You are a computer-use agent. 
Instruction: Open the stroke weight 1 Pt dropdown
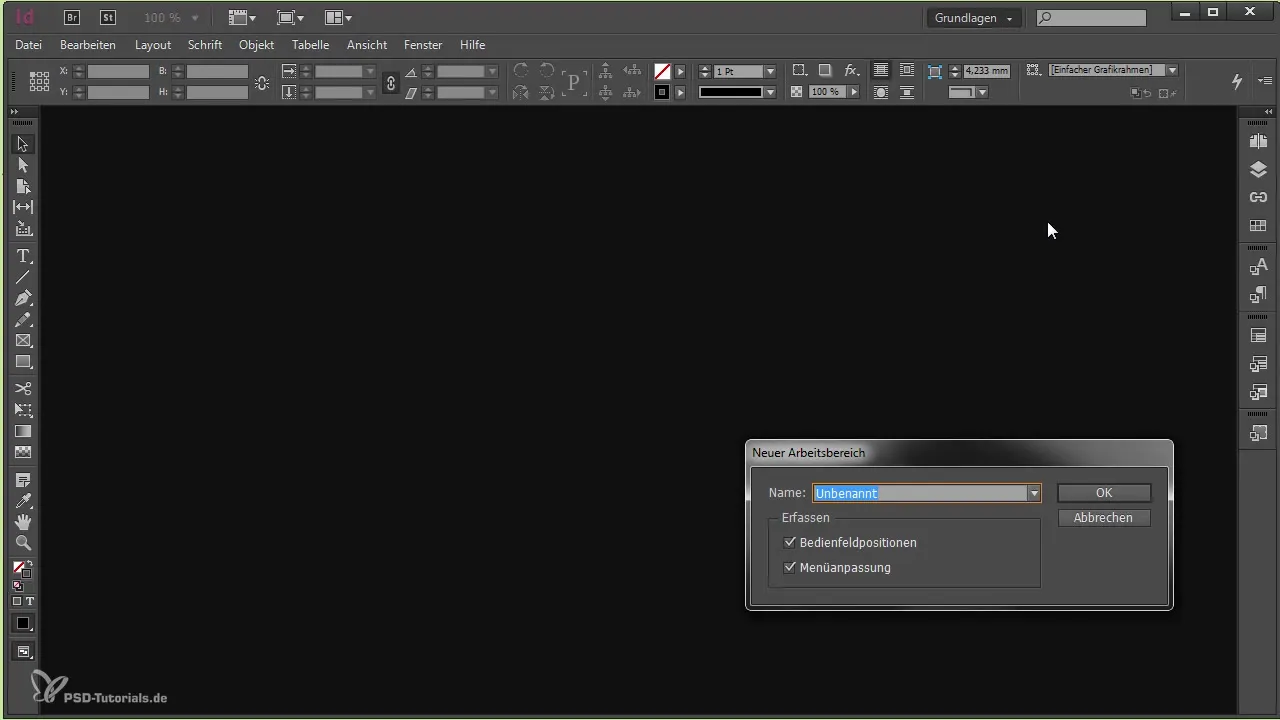pos(770,72)
